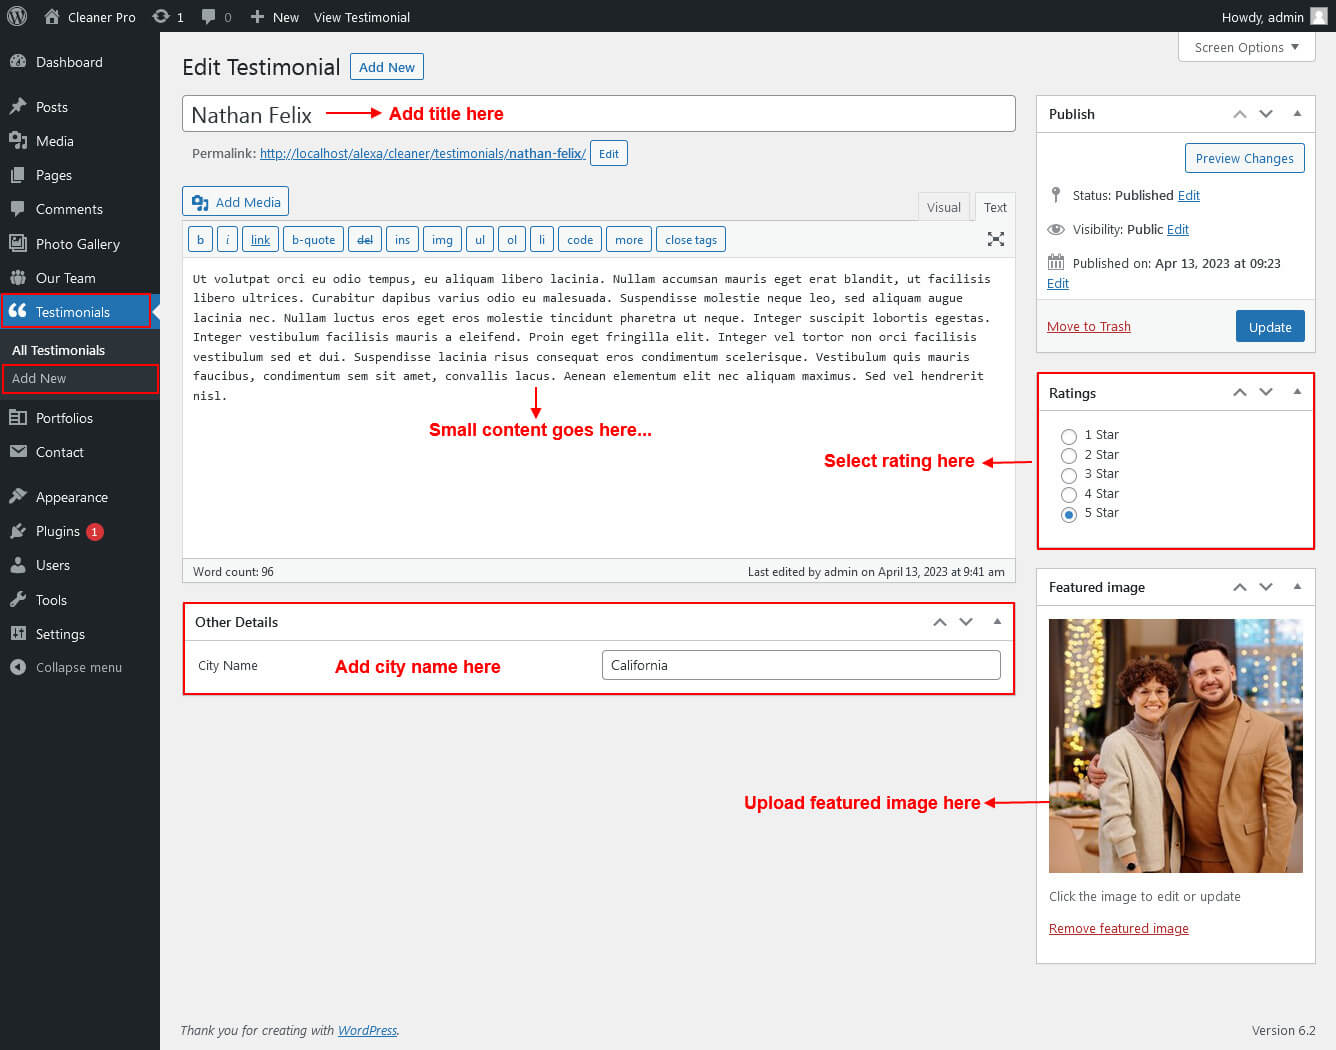Image resolution: width=1336 pixels, height=1050 pixels.
Task: Move Featured image panel down
Action: (1266, 587)
